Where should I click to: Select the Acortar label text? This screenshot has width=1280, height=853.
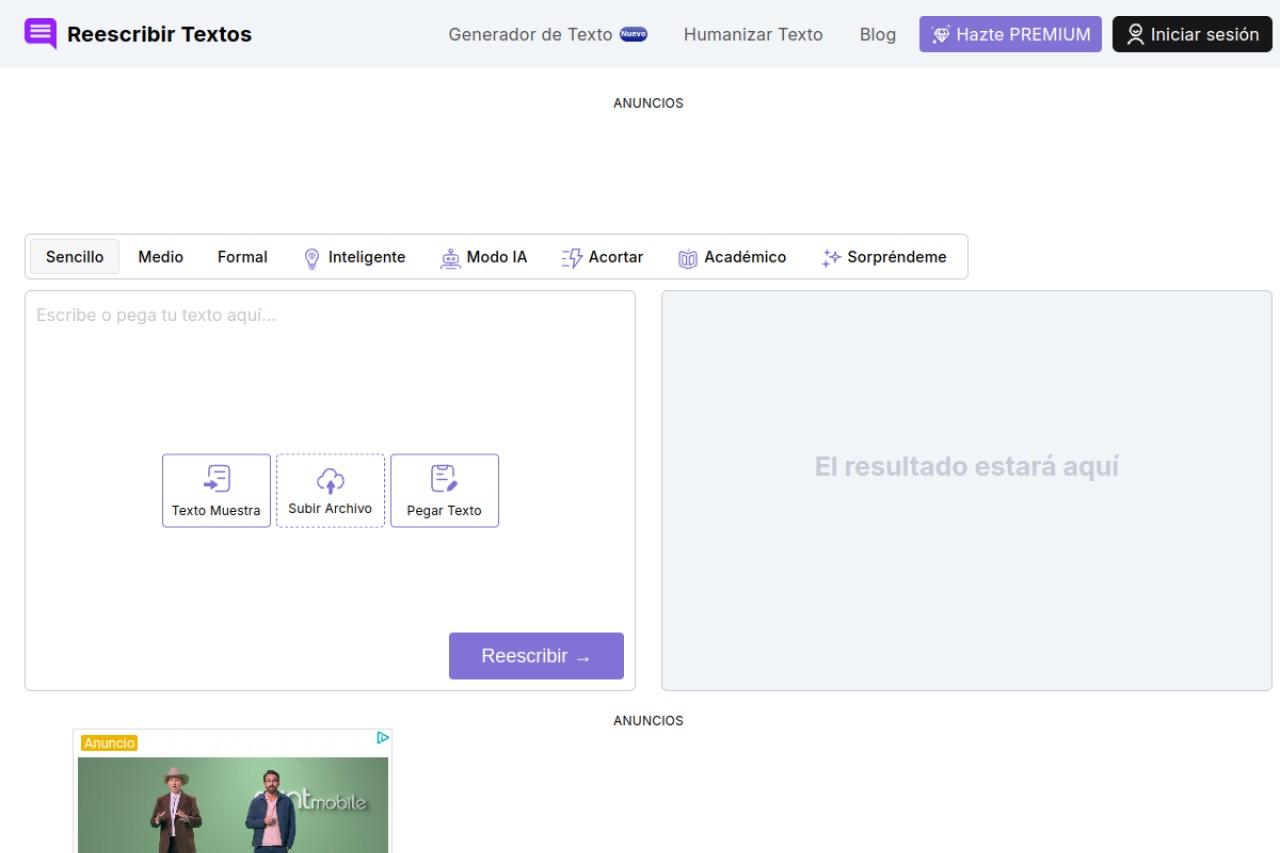tap(616, 257)
